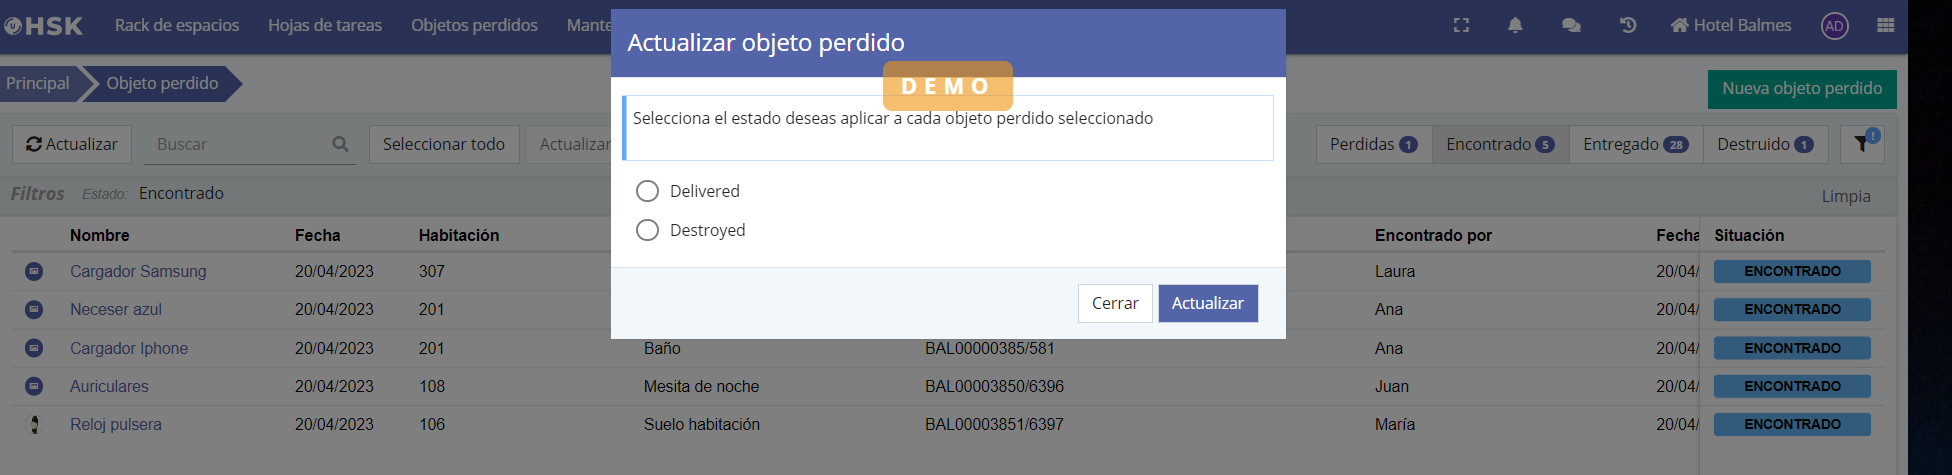Click the Cerrar button in dialog
1952x475 pixels.
pyautogui.click(x=1115, y=303)
